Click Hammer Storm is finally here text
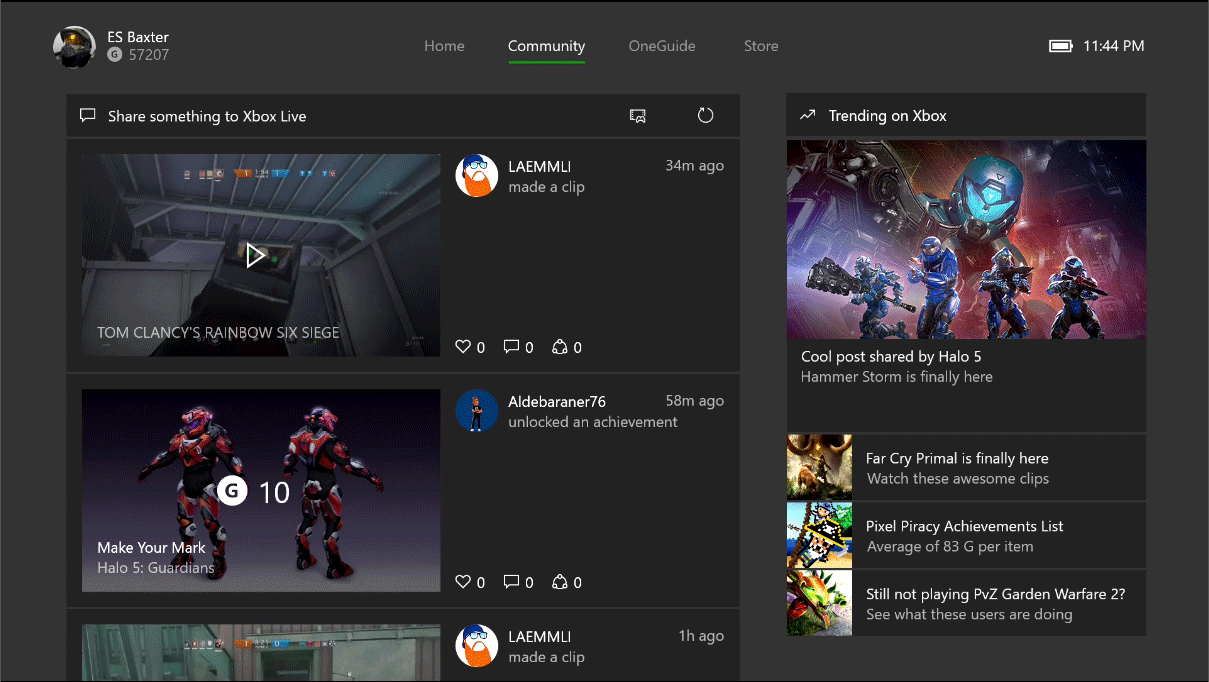Viewport: 1209px width, 682px height. [x=897, y=377]
